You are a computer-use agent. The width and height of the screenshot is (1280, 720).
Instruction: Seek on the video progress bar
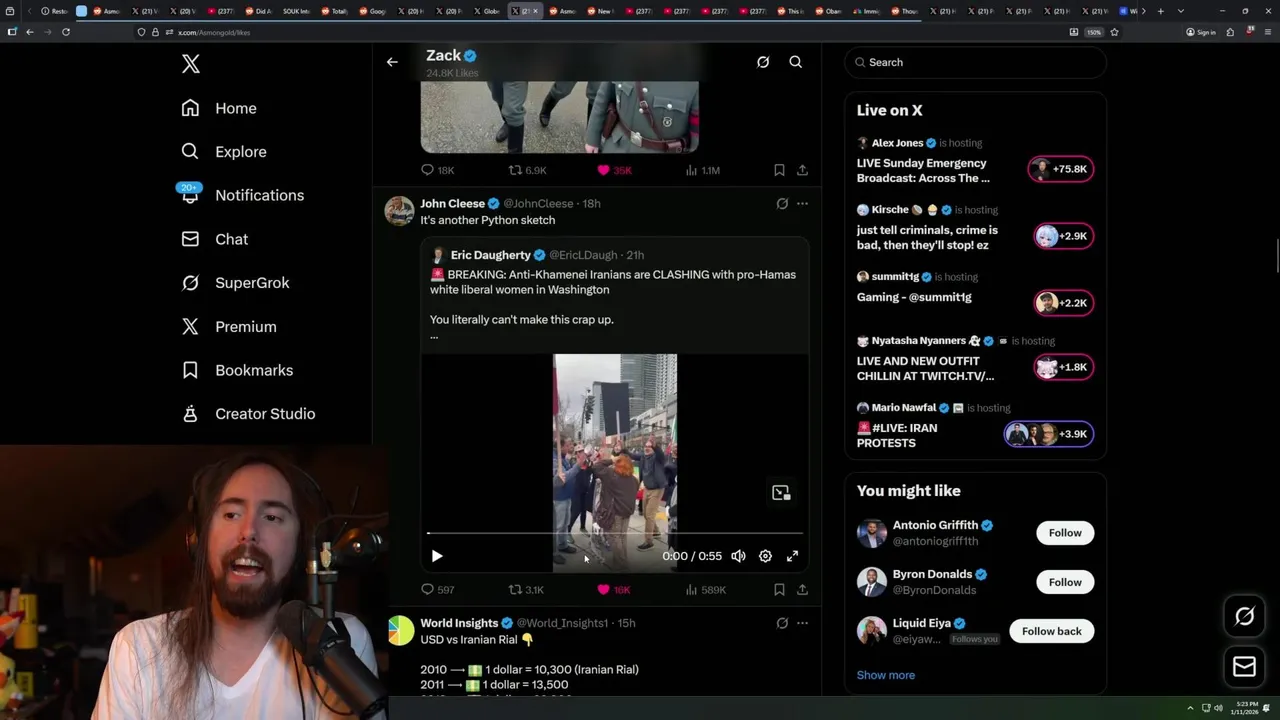615,534
